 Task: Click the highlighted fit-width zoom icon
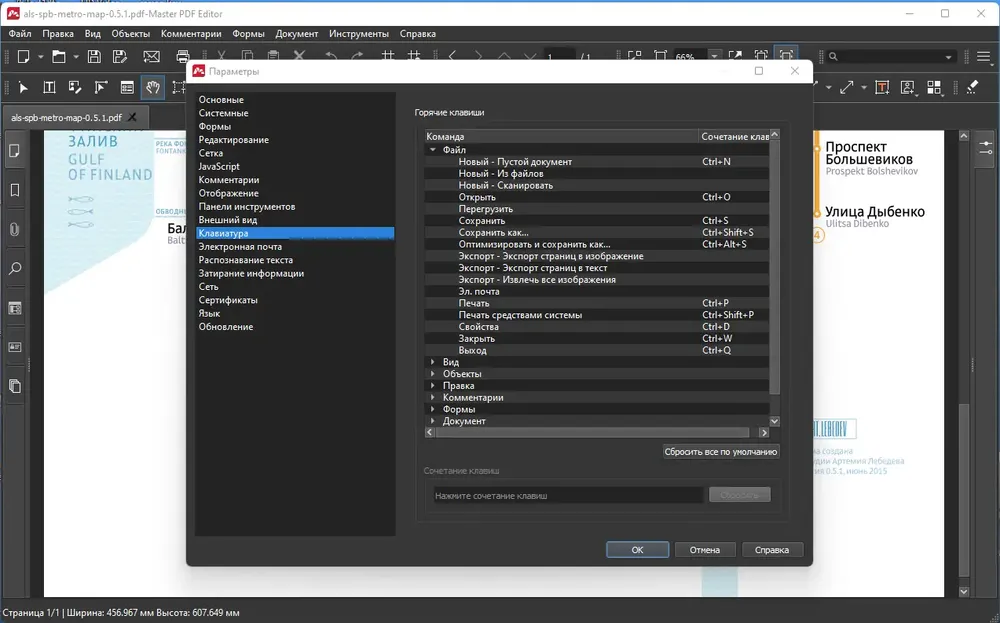pos(786,55)
